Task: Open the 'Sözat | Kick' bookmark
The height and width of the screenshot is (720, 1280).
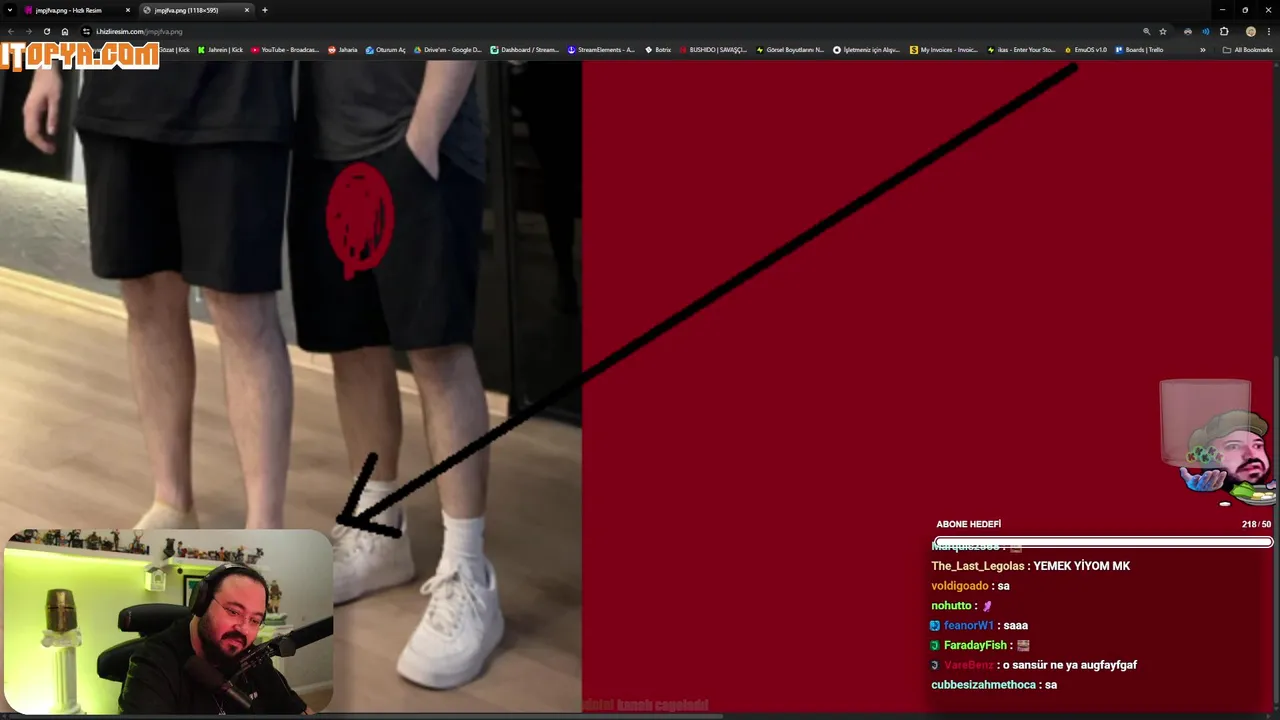Action: coord(174,49)
